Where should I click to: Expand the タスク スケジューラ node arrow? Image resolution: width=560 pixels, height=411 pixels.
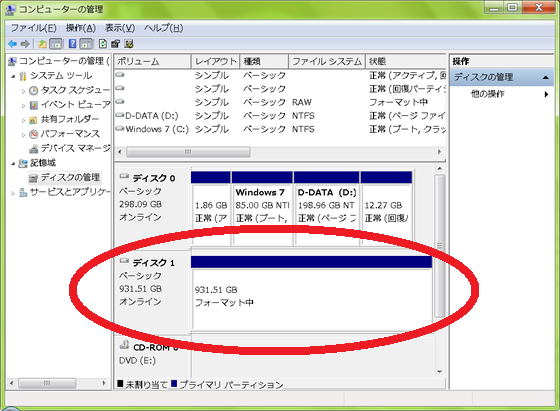[x=24, y=91]
